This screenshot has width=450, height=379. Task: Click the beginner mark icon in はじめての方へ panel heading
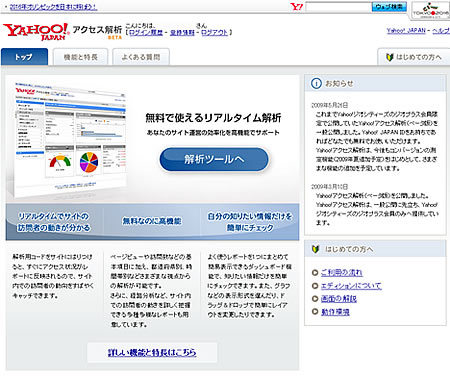click(x=315, y=249)
